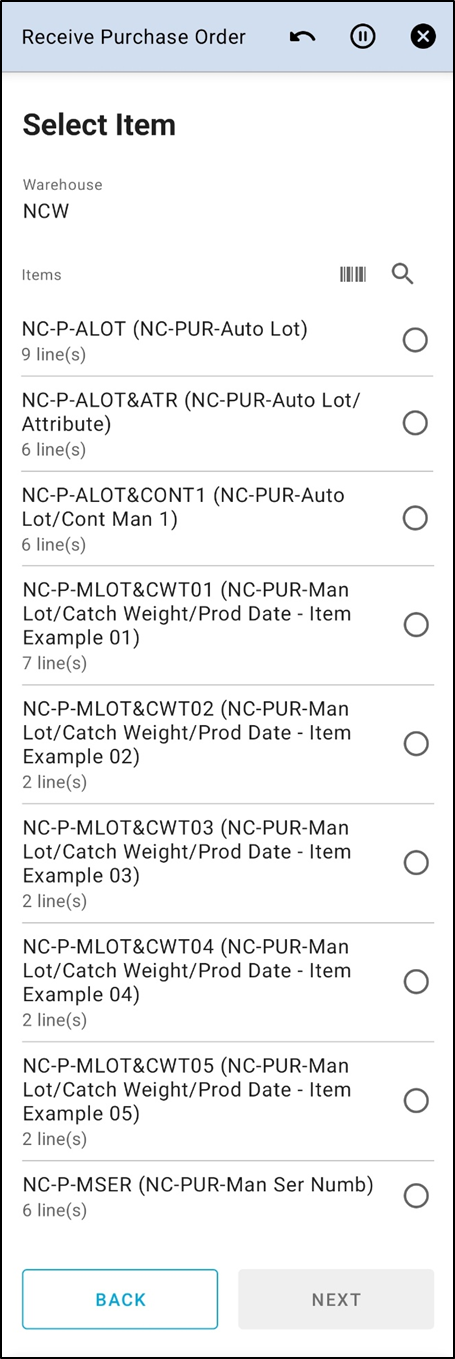Screen dimensions: 455x1359
Task: Choose NC-P-MLOT&CWT04 radio option
Action: click(x=415, y=982)
